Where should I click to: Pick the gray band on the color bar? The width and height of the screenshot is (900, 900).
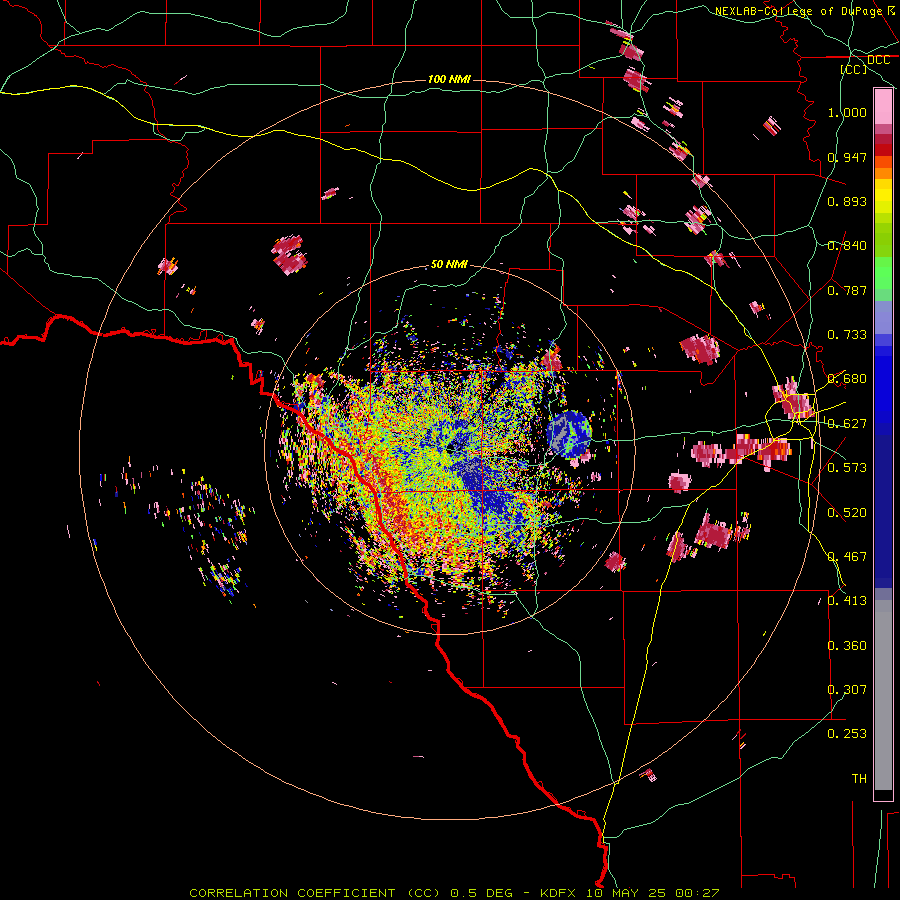(x=883, y=695)
